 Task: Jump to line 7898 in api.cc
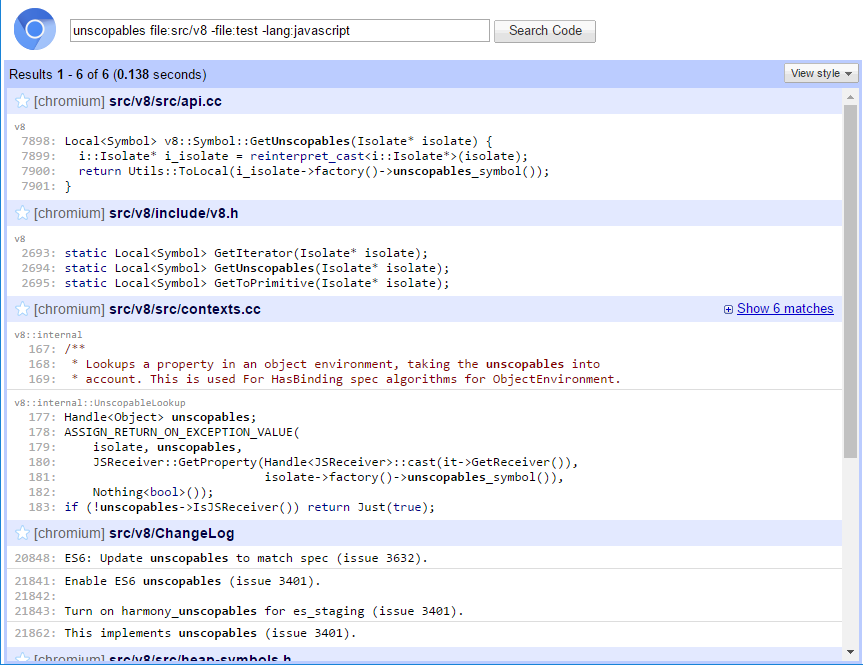[x=39, y=141]
